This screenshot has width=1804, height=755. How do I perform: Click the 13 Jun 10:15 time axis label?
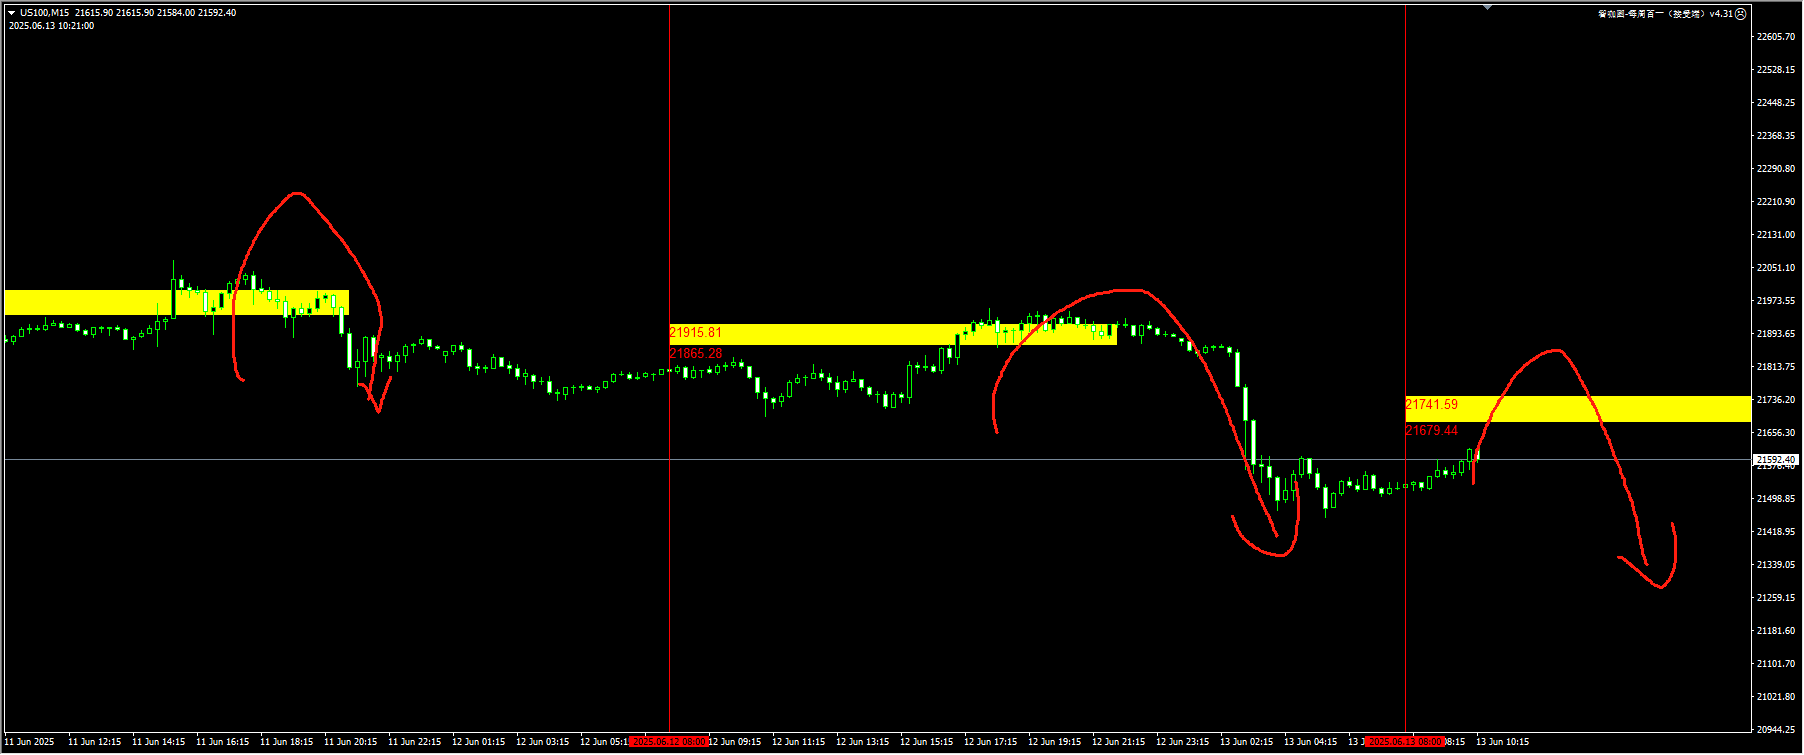tap(1502, 742)
